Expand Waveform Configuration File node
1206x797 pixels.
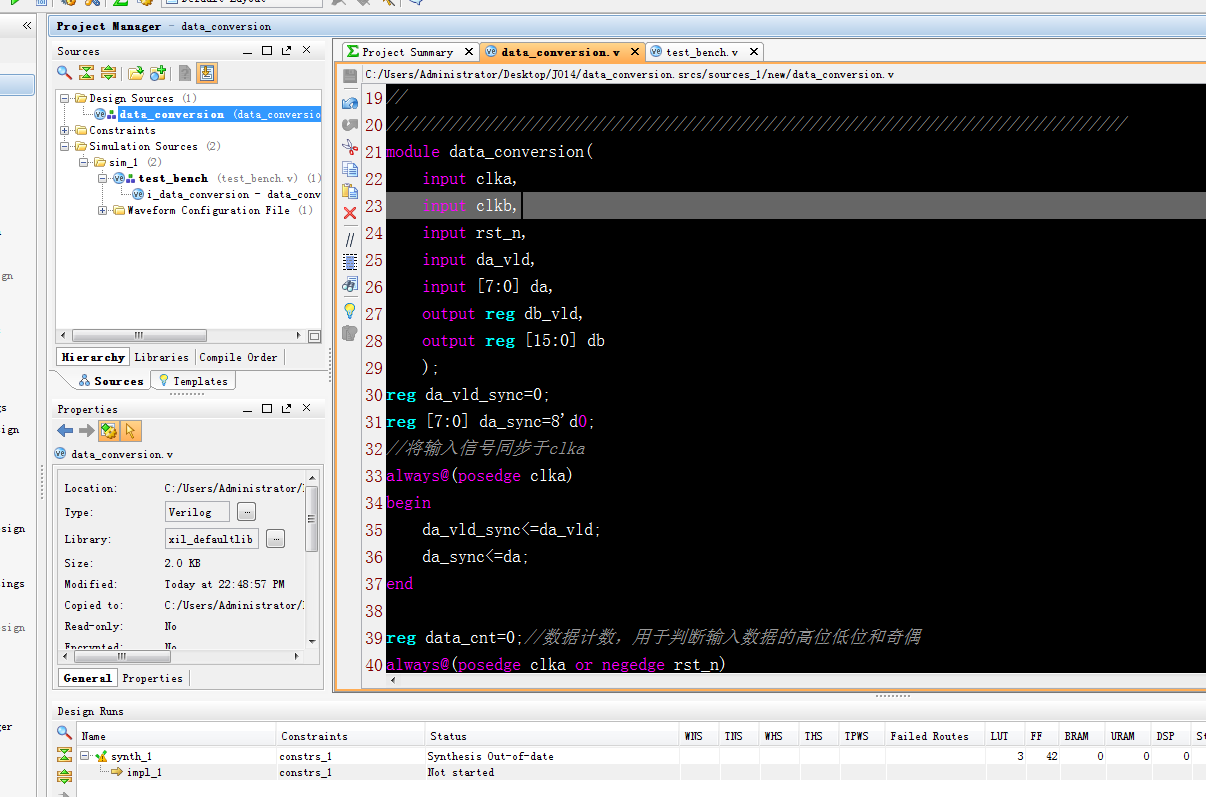tap(103, 211)
